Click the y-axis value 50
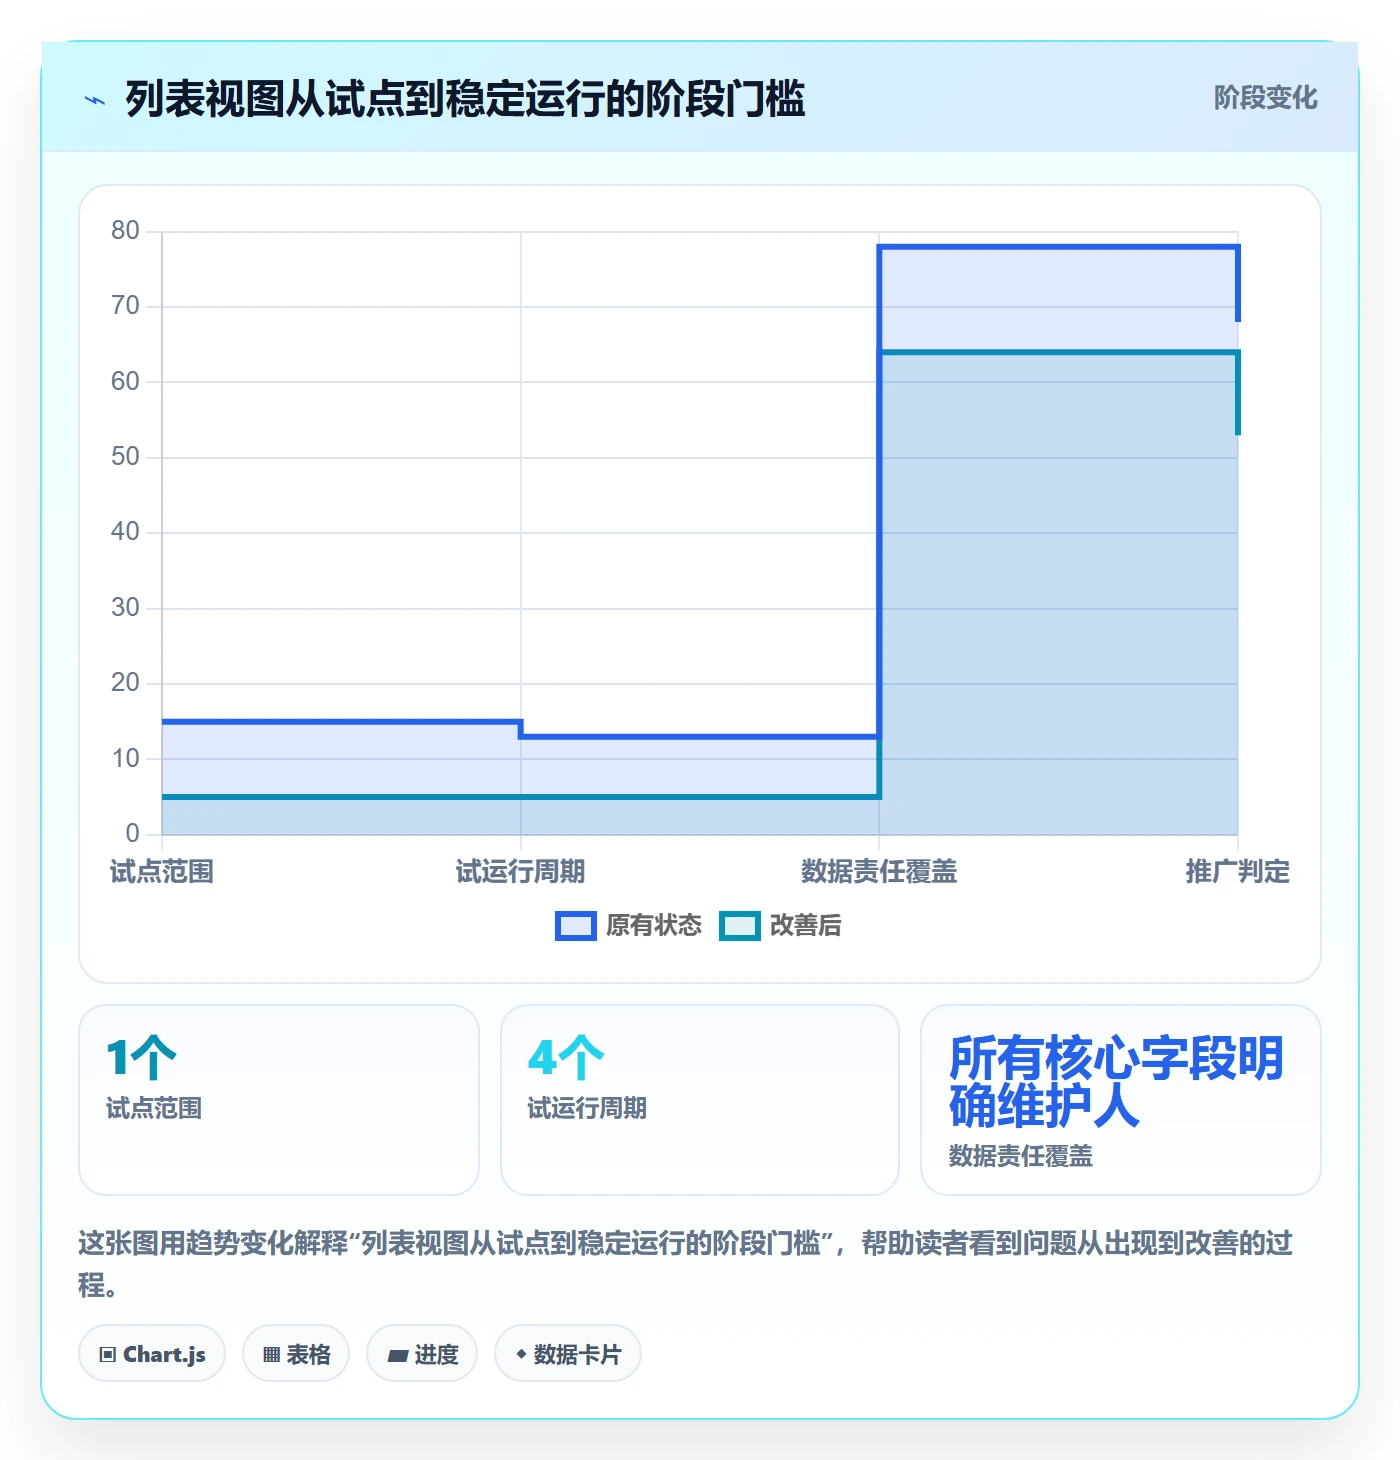This screenshot has width=1400, height=1460. pyautogui.click(x=125, y=457)
